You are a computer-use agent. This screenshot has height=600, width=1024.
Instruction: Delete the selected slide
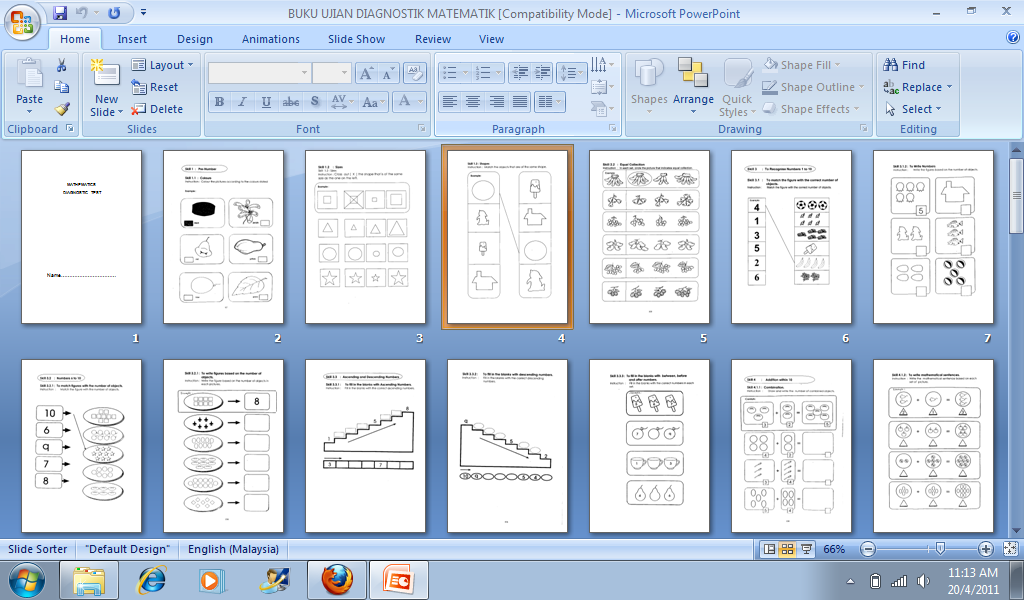157,109
